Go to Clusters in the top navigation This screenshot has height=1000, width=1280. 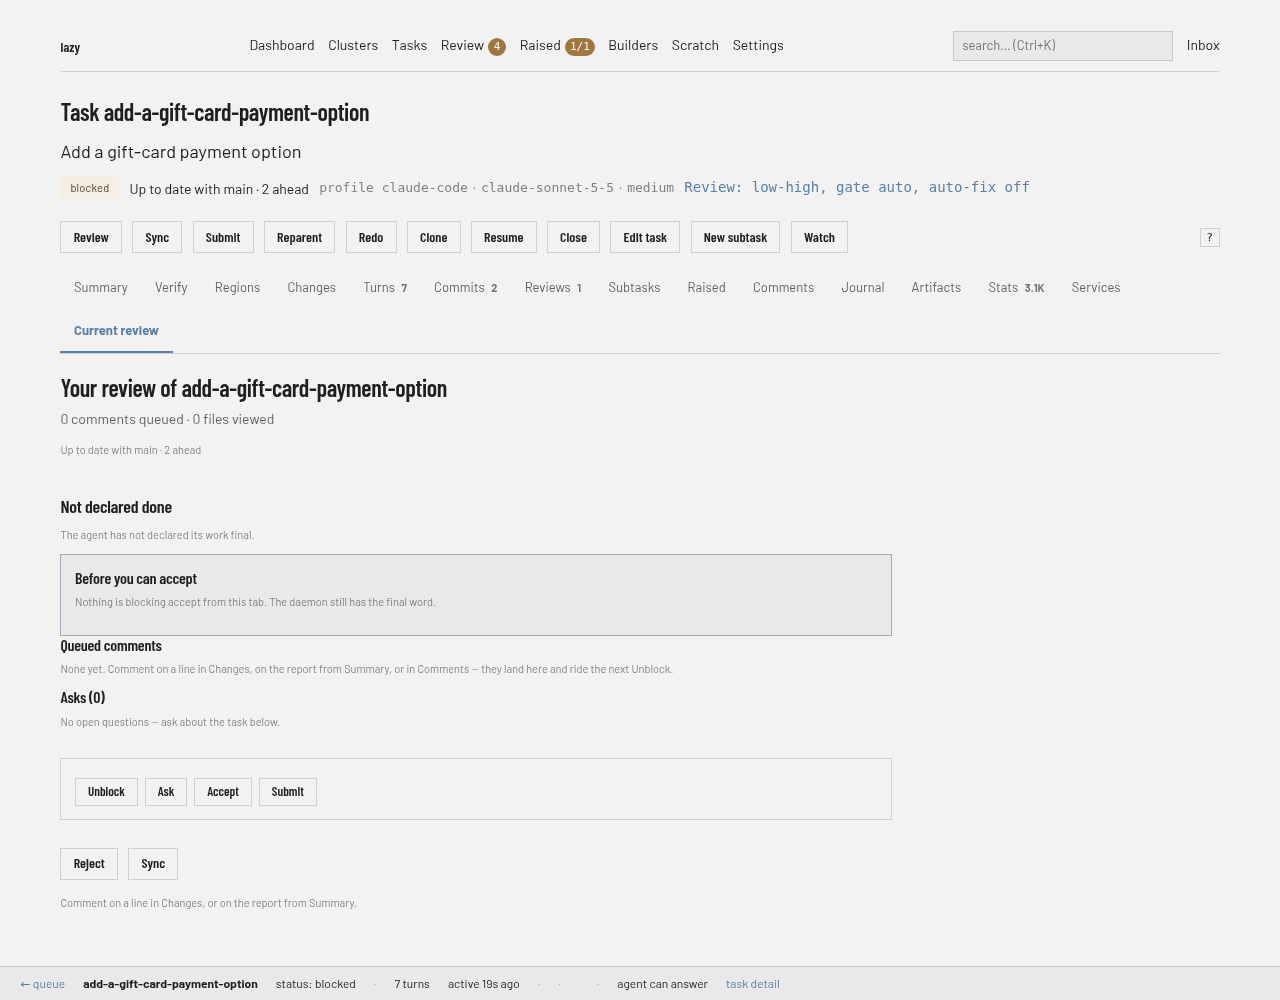pyautogui.click(x=353, y=46)
